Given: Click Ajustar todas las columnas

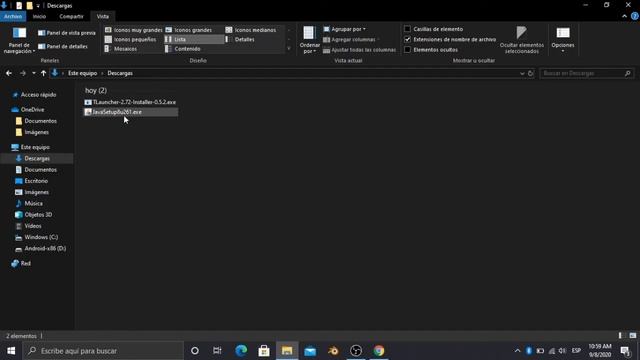Looking at the screenshot, I should (x=360, y=50).
